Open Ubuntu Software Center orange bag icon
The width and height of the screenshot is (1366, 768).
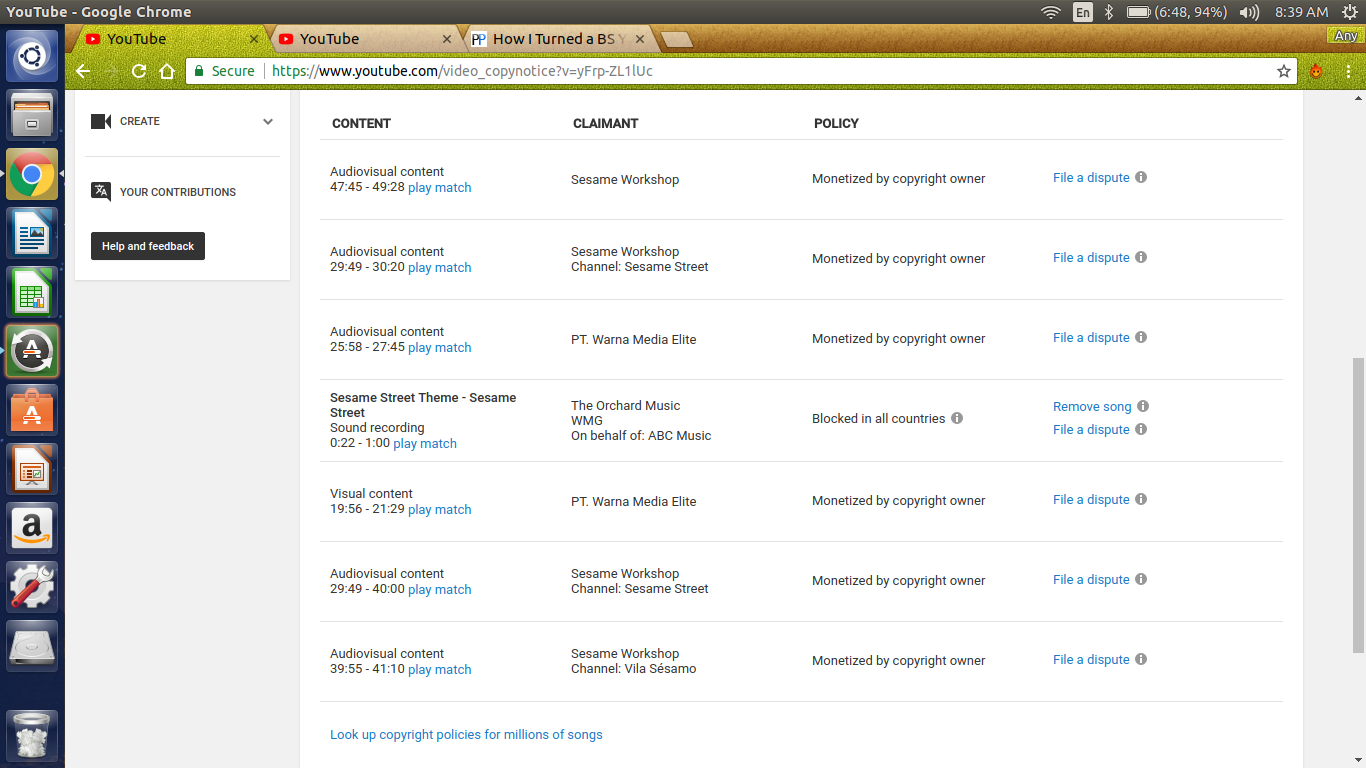32,410
